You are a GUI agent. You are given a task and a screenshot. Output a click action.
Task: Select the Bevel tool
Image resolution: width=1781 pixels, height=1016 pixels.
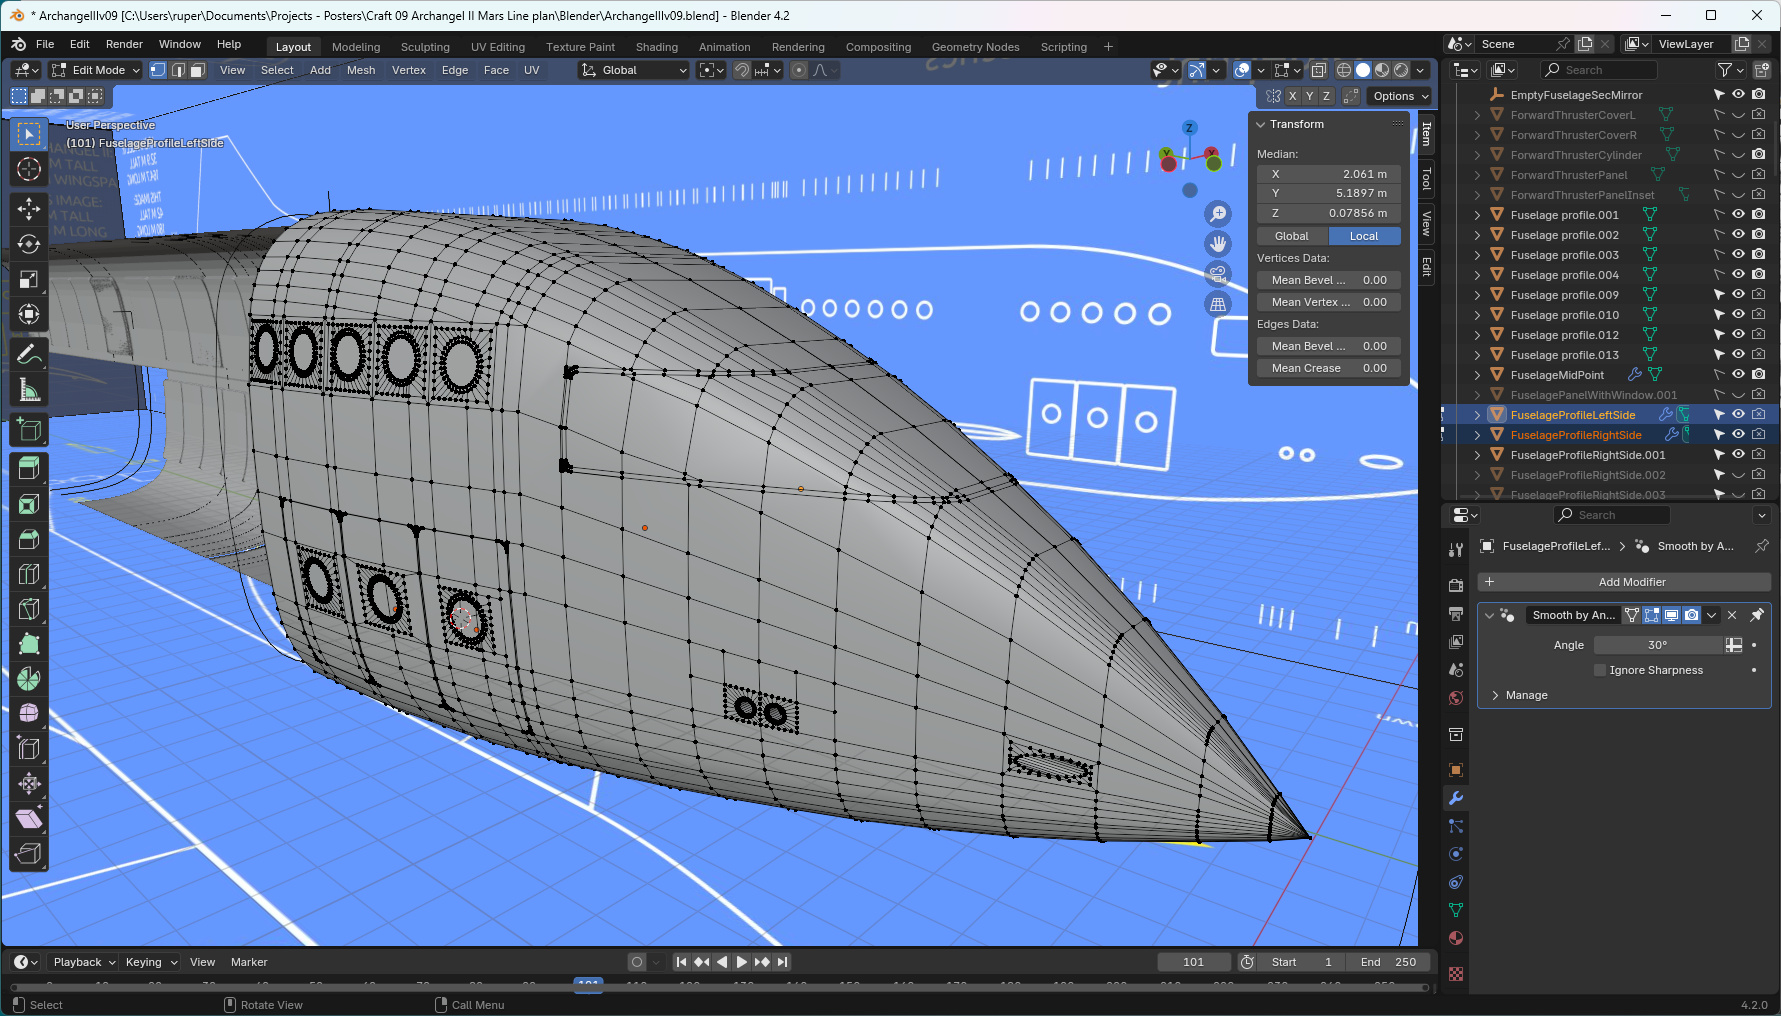pos(29,539)
